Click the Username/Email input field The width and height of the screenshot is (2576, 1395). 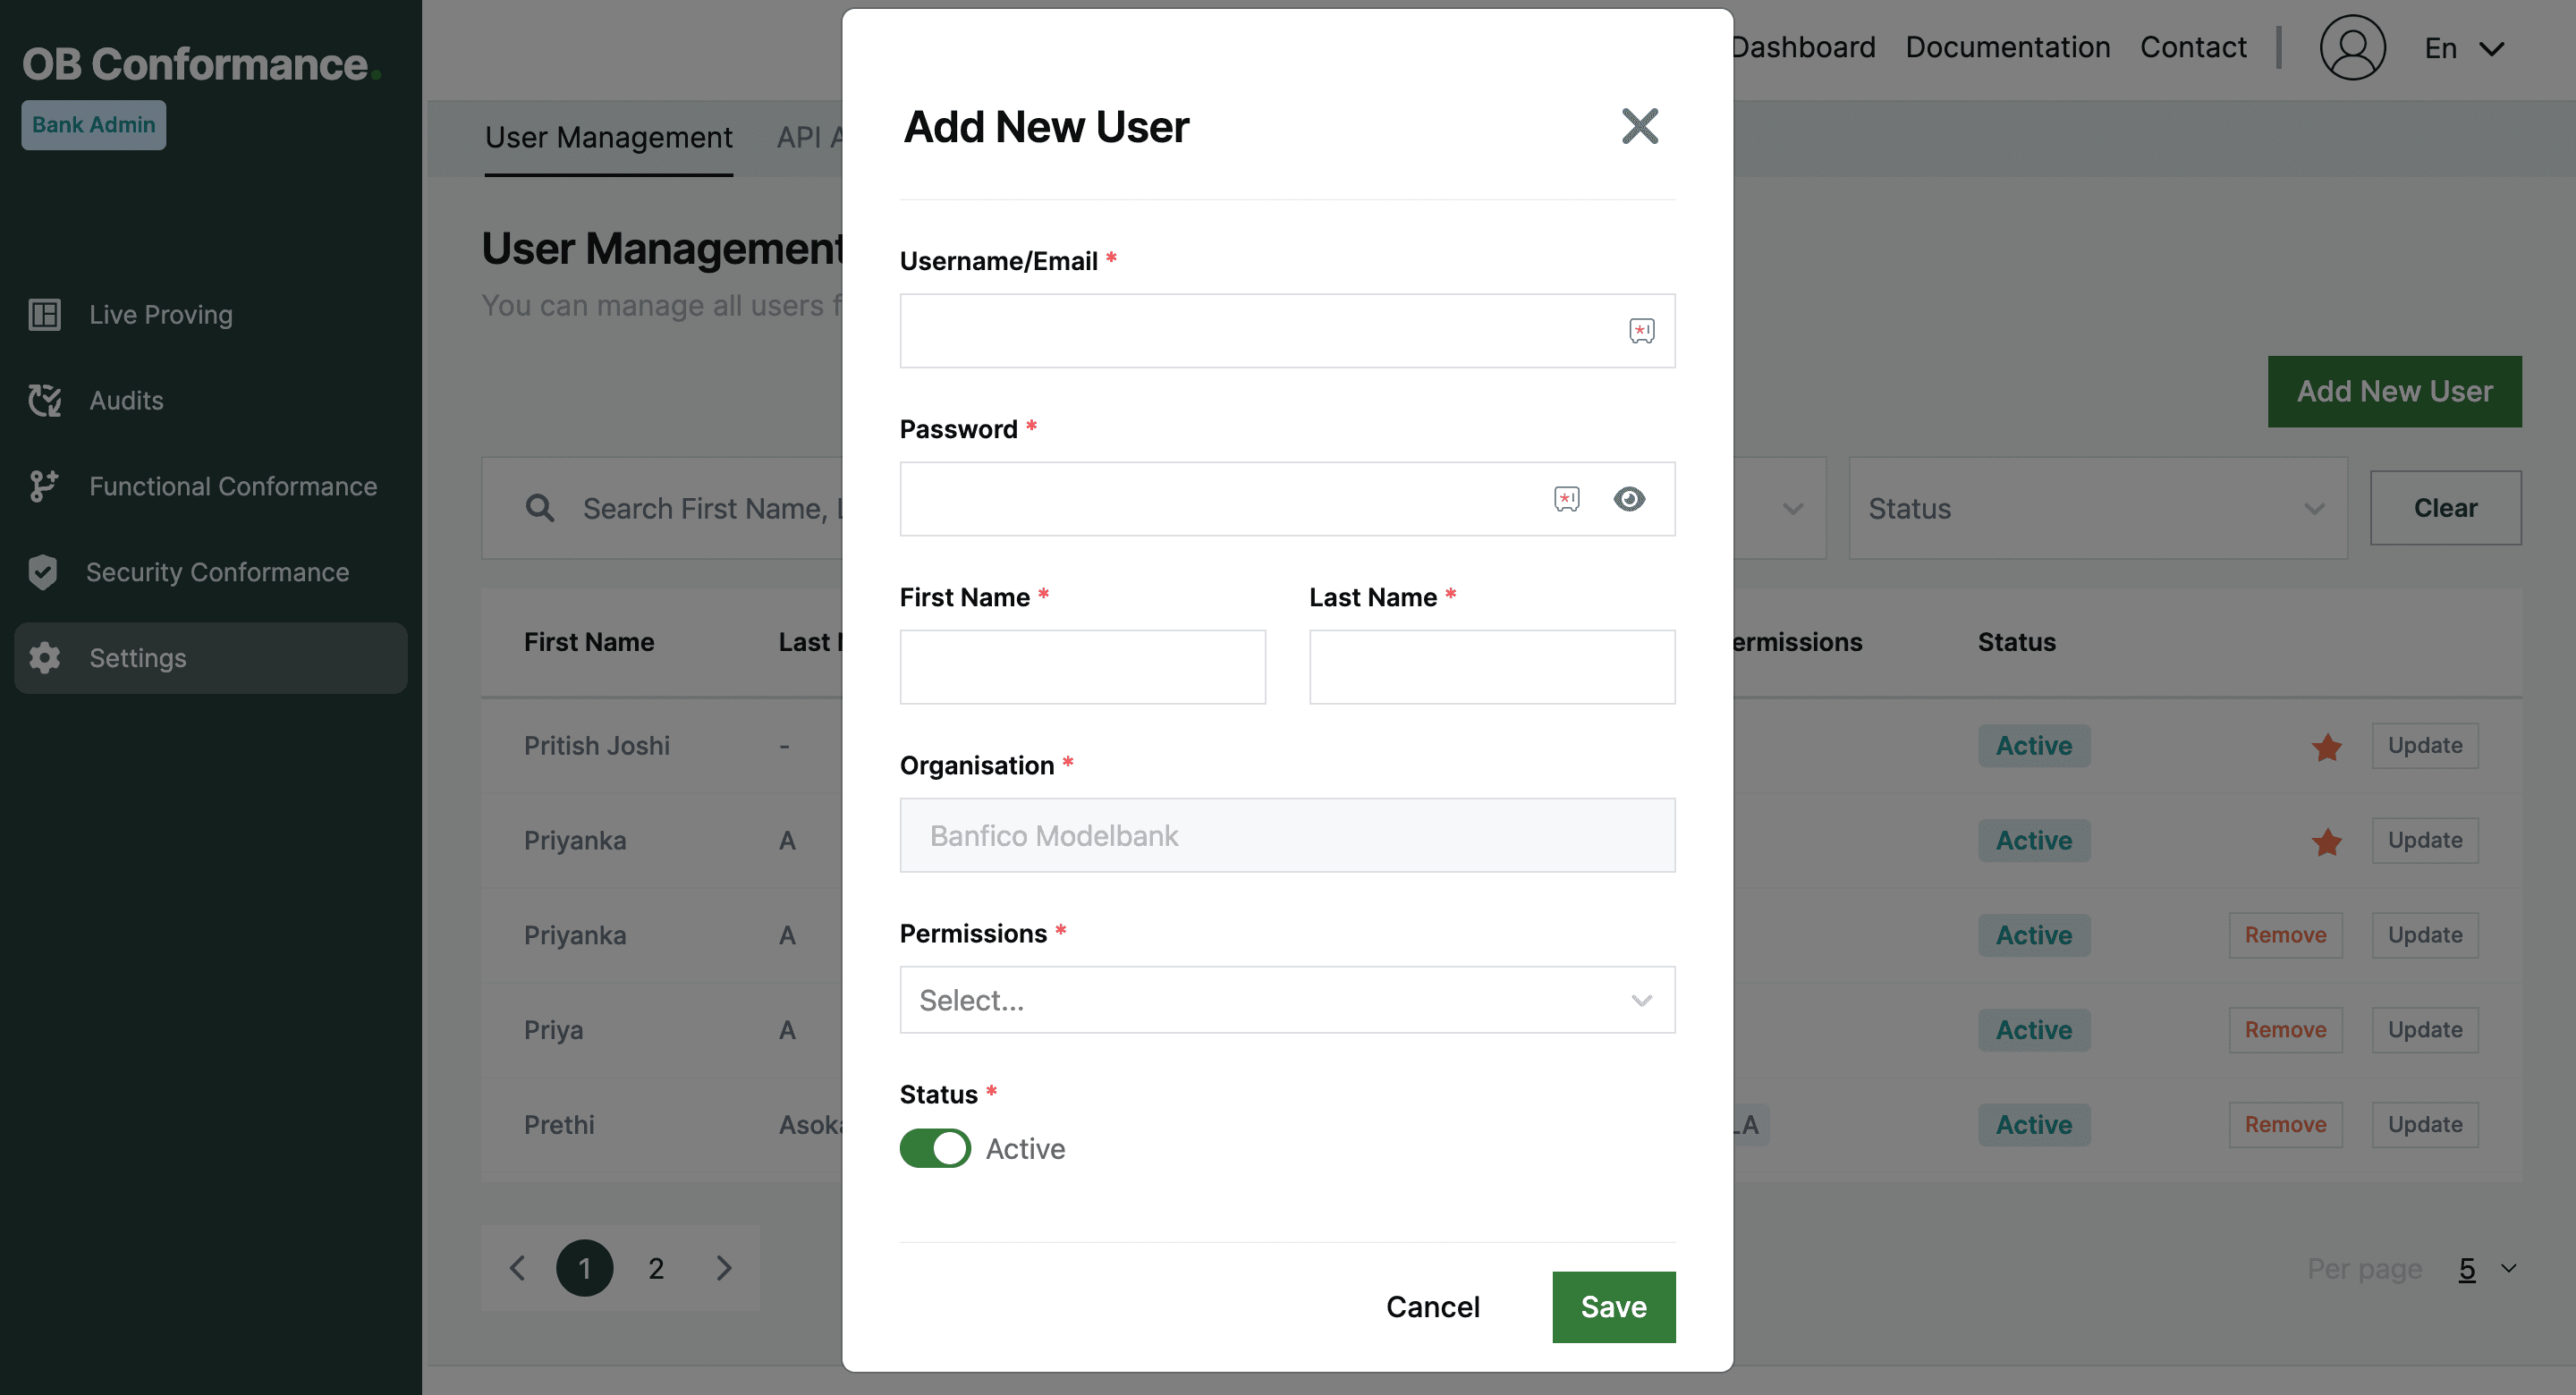1287,331
